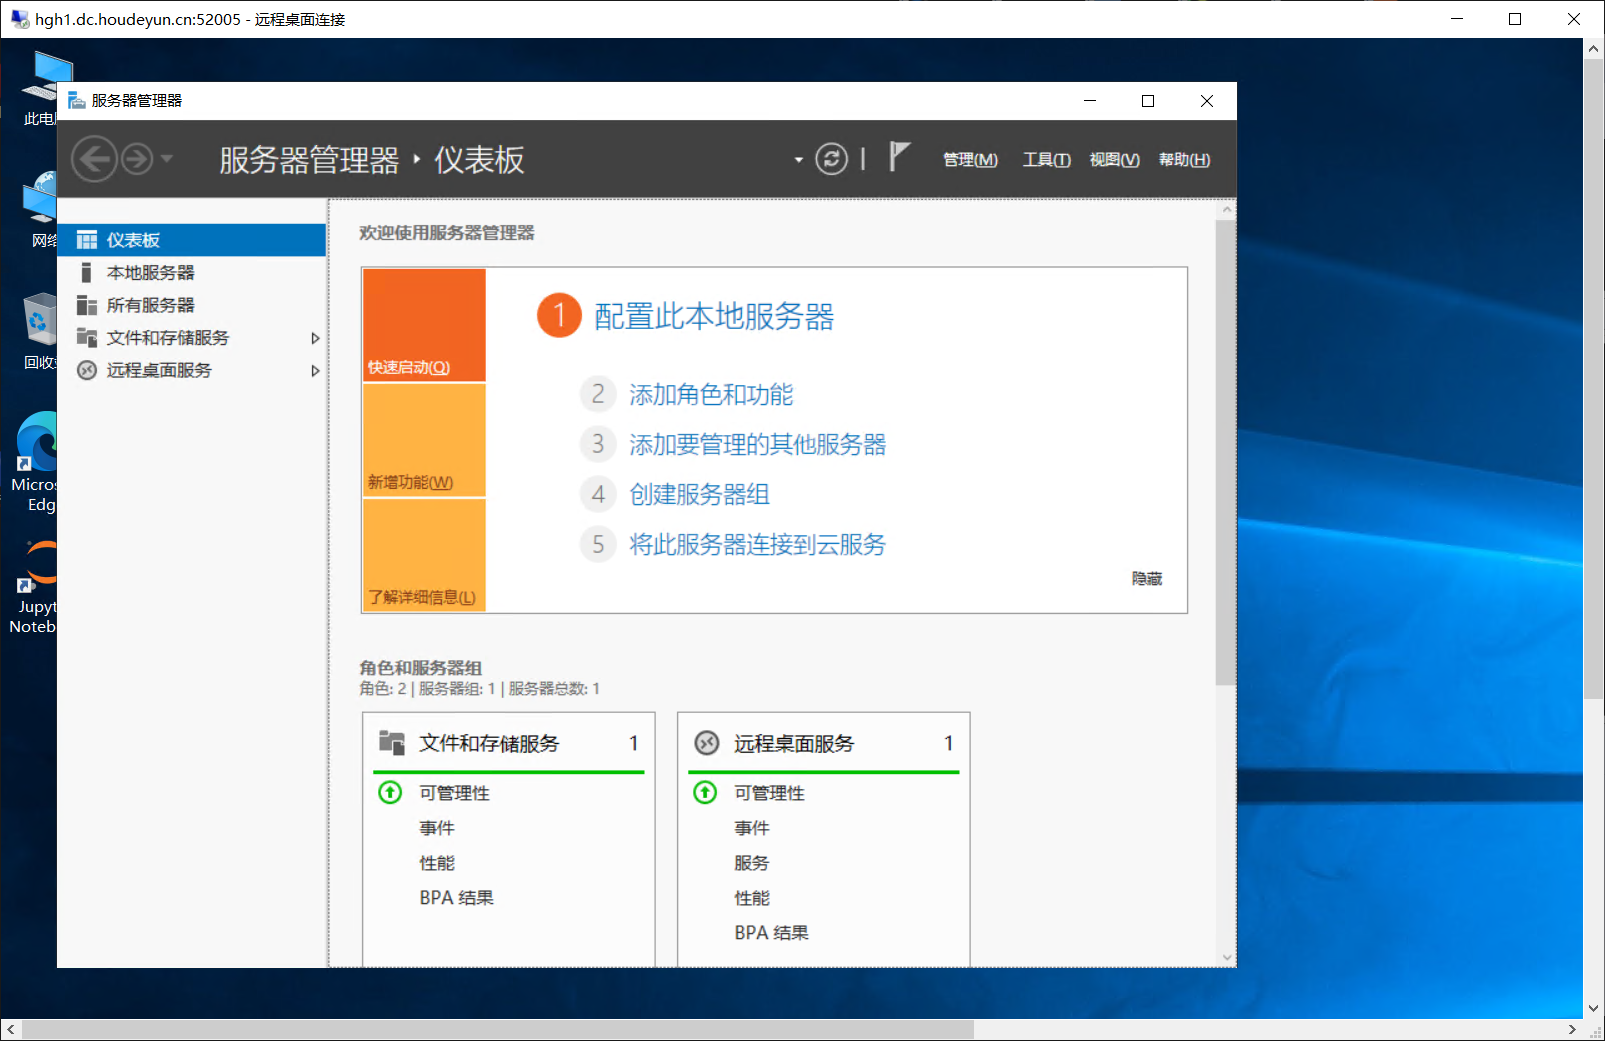Open 性能 in the 远程桌面服务 tile
The height and width of the screenshot is (1041, 1605).
[752, 898]
